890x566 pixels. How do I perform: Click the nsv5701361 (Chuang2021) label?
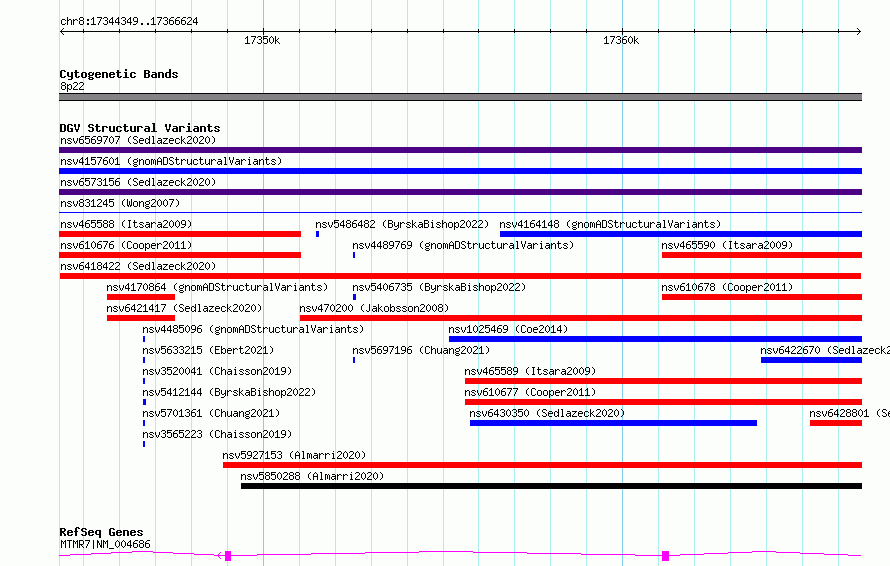(211, 413)
